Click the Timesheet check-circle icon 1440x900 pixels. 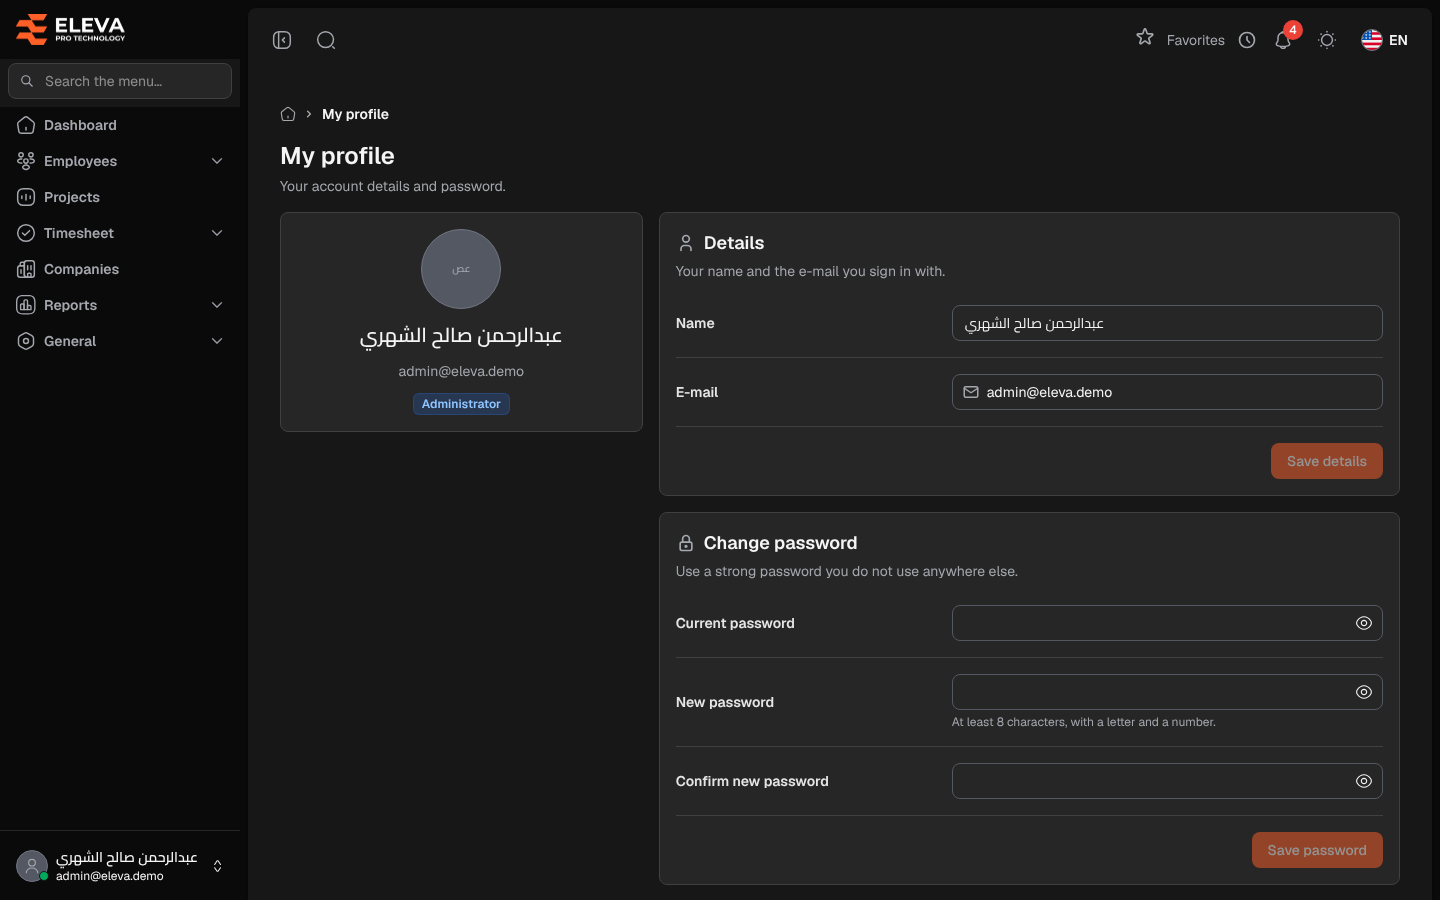[26, 233]
